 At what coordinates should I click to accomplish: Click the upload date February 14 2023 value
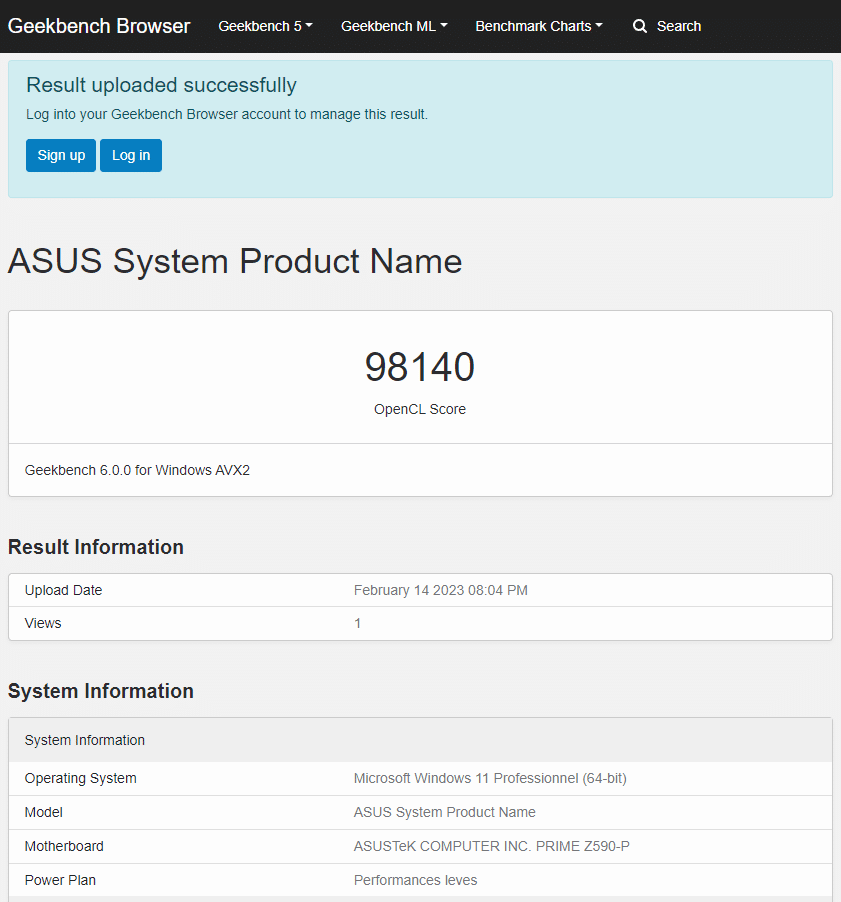coord(440,590)
